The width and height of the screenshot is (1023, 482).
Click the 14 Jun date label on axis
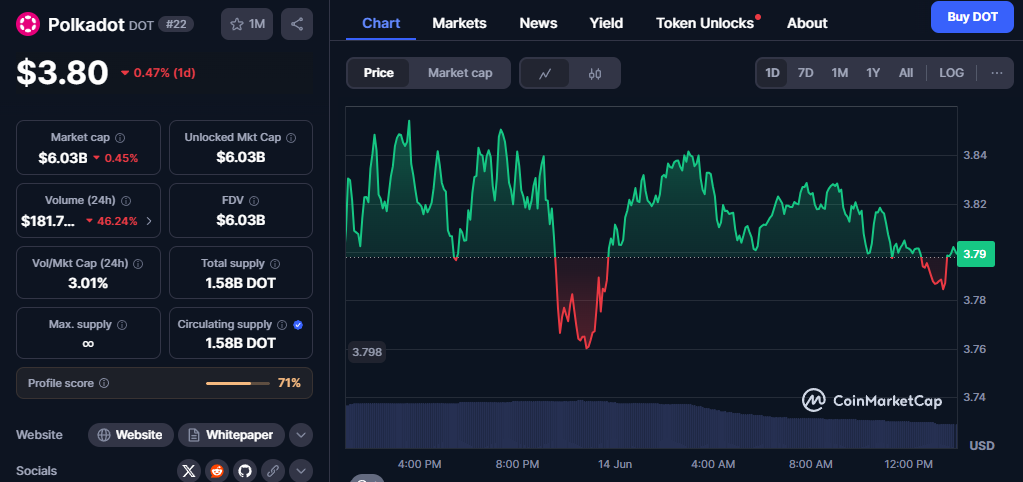(615, 464)
